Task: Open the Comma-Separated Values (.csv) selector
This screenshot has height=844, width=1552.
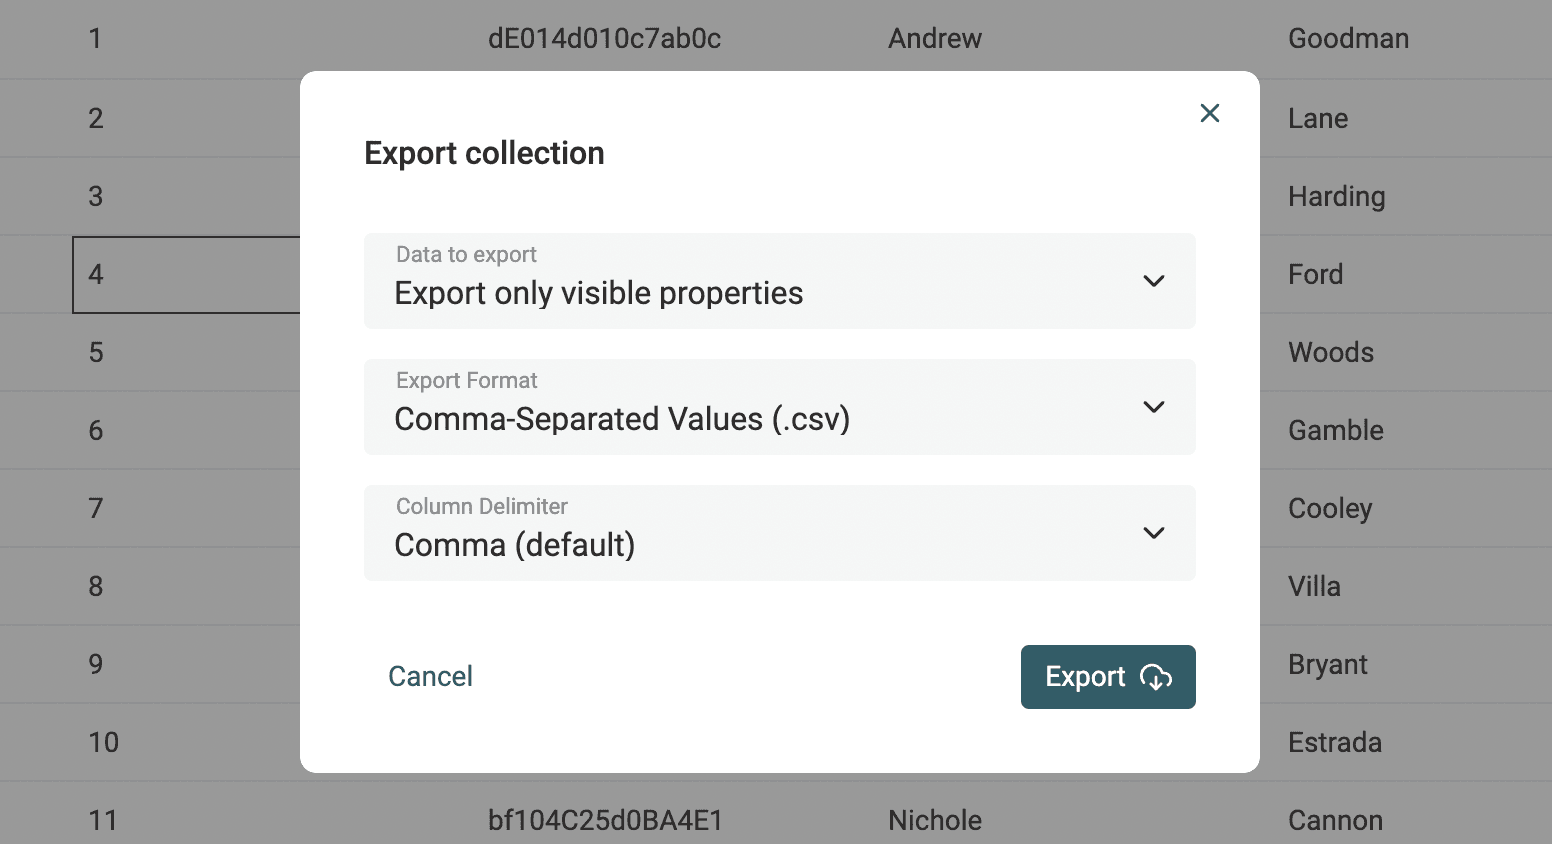Action: click(622, 419)
